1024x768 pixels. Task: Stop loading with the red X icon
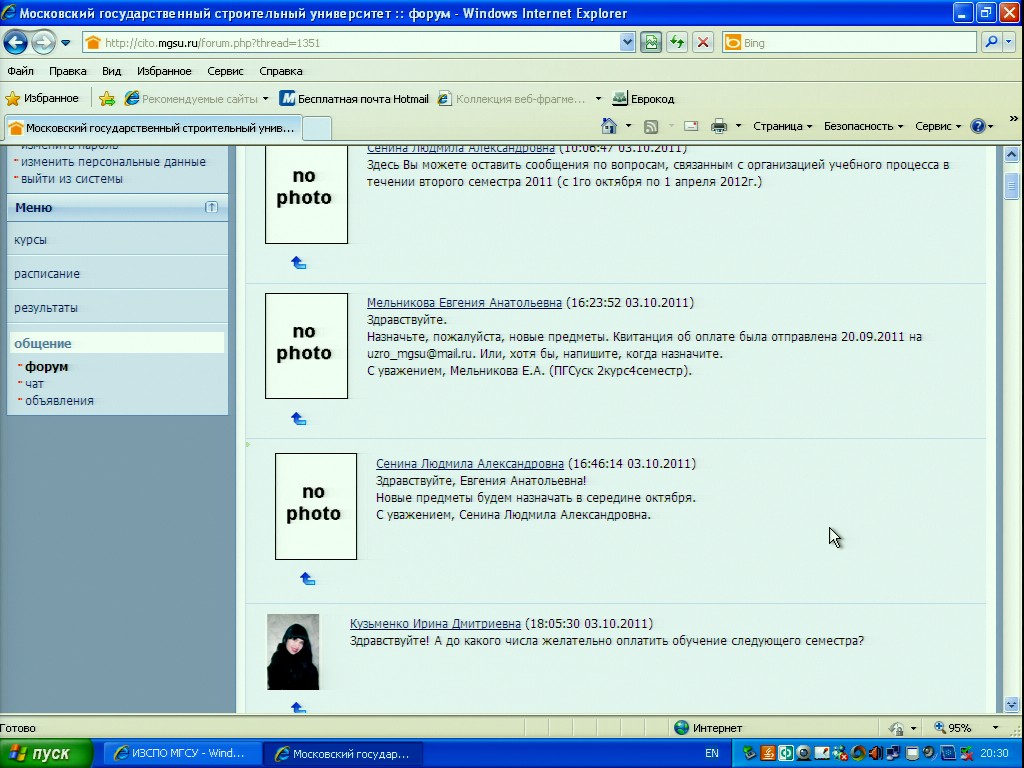(x=703, y=43)
